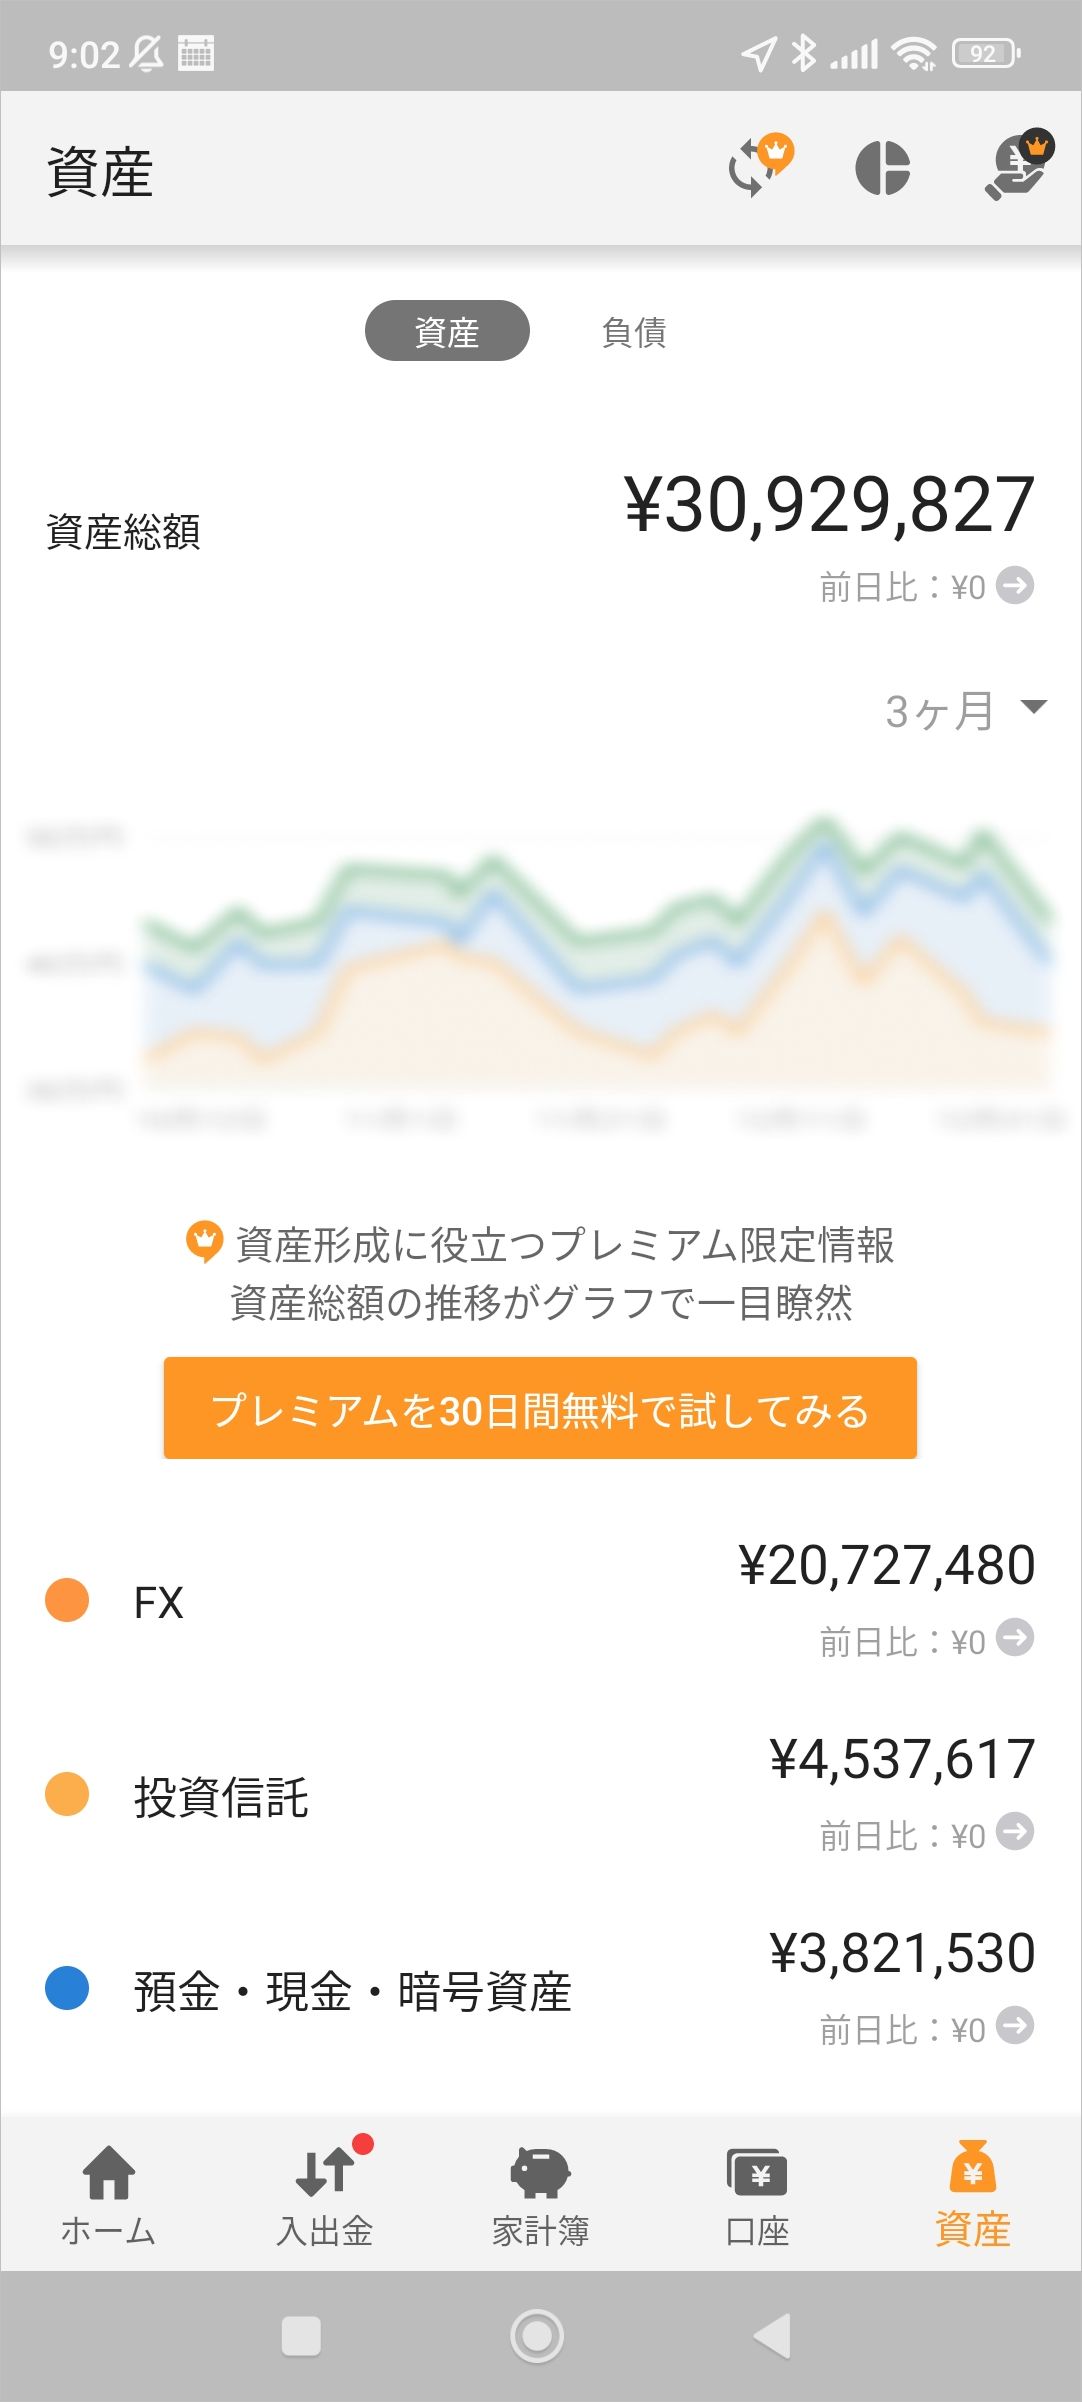Expand 投資信託 day-over-day arrow
The width and height of the screenshot is (1082, 2402).
point(1016,1832)
